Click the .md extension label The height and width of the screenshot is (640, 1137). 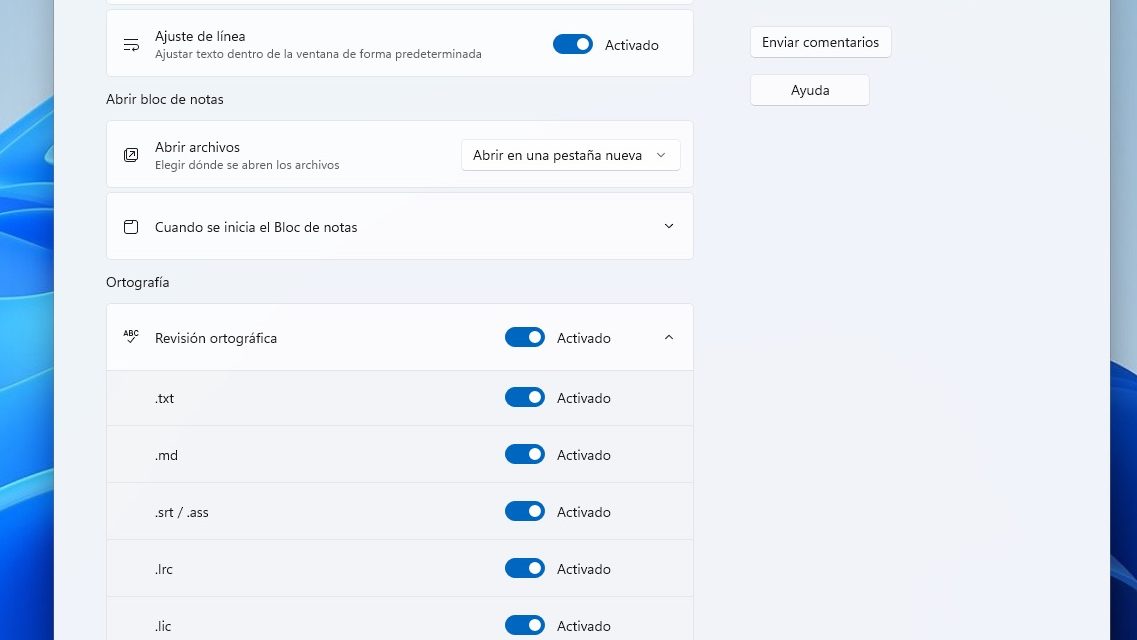click(166, 455)
